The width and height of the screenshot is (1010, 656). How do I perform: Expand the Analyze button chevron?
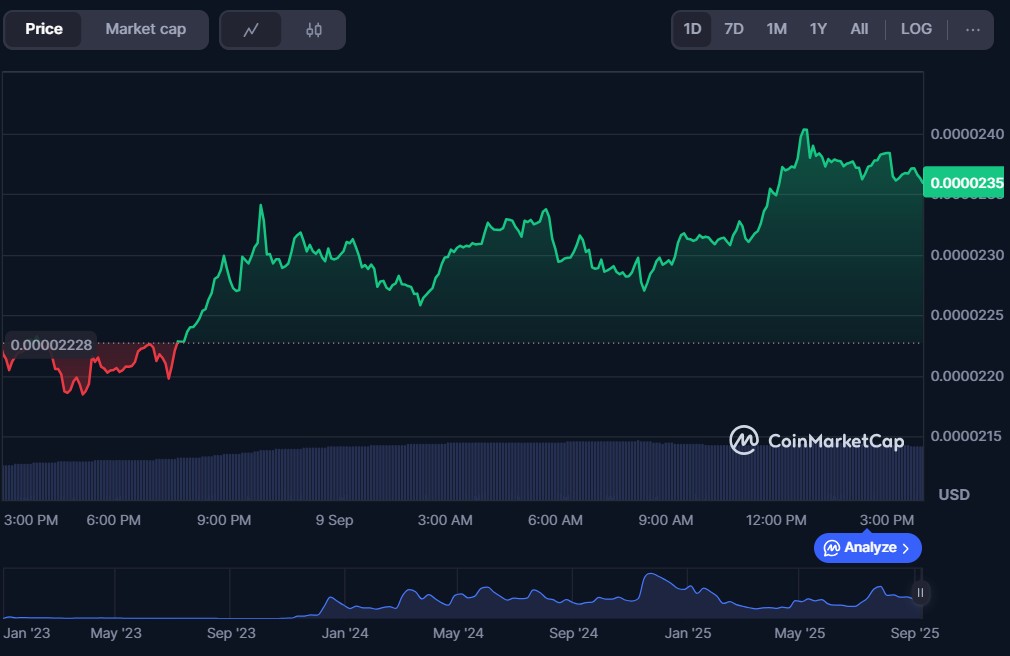click(906, 548)
